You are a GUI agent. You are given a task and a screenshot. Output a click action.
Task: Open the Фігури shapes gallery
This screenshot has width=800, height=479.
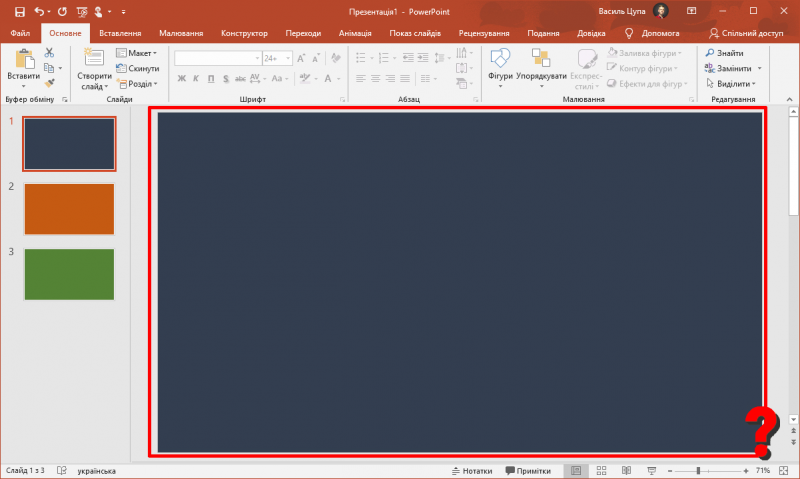coord(500,66)
